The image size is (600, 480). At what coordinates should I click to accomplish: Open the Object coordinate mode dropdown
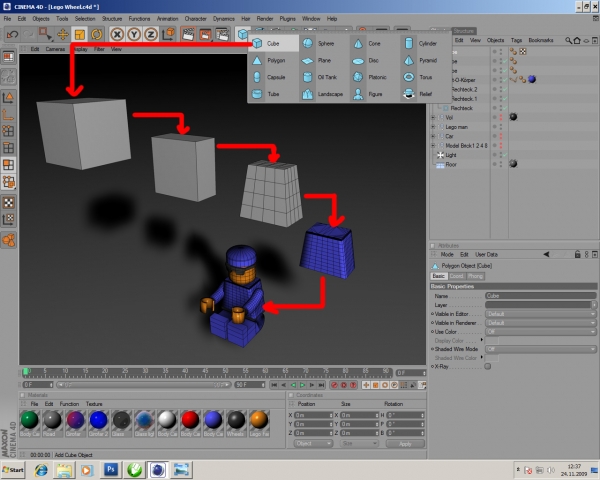pos(313,444)
